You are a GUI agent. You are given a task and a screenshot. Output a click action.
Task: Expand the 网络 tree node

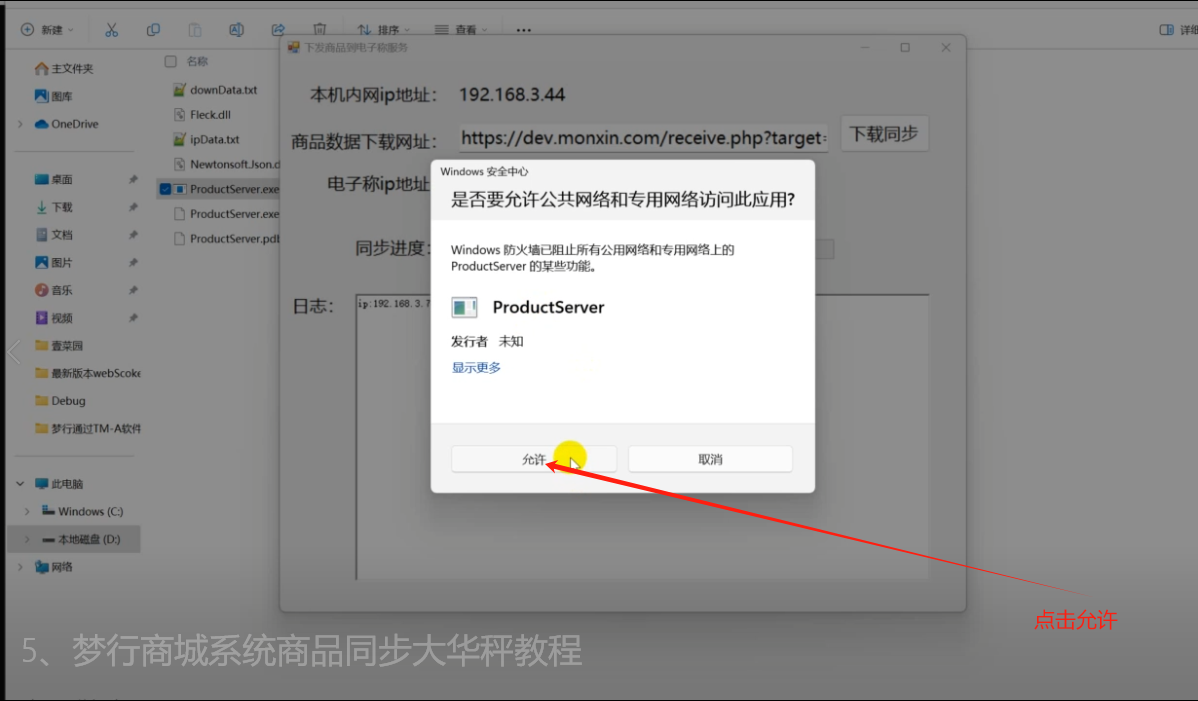point(21,567)
